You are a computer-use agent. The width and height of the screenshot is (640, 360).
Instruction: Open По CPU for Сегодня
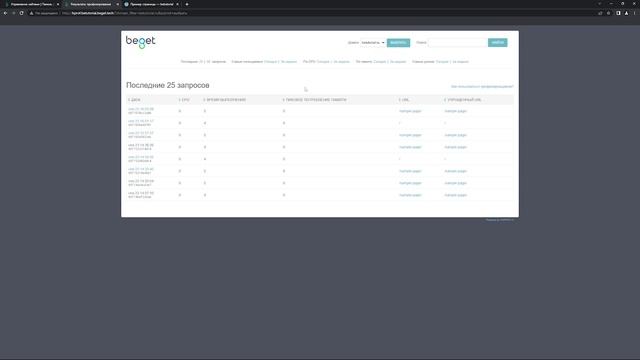click(x=323, y=62)
